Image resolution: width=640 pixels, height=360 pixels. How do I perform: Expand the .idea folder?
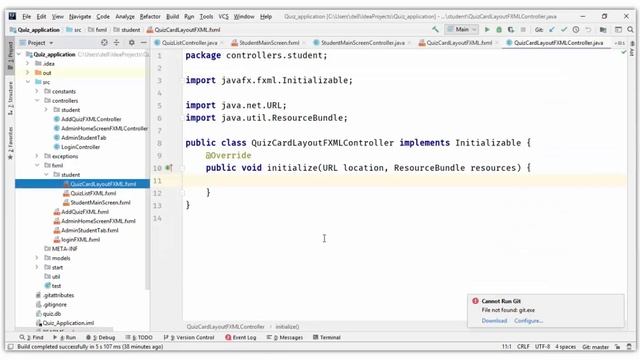[28, 63]
